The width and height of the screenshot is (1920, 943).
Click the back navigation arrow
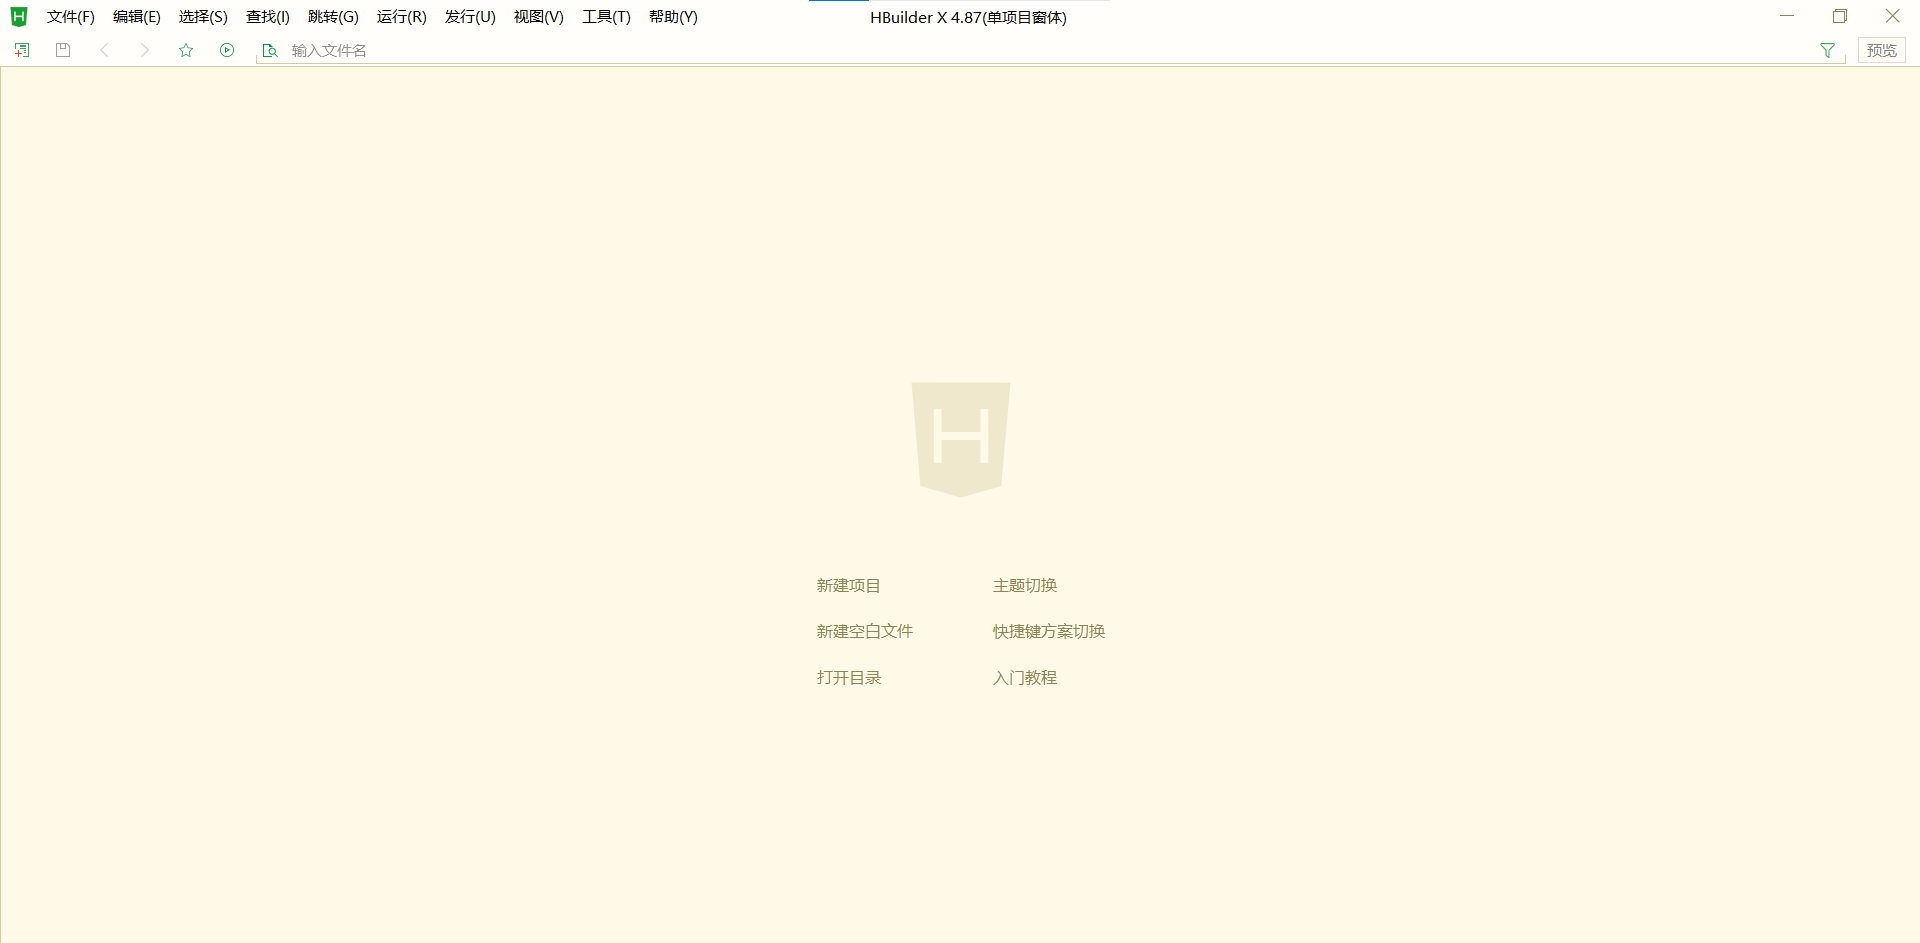click(104, 50)
